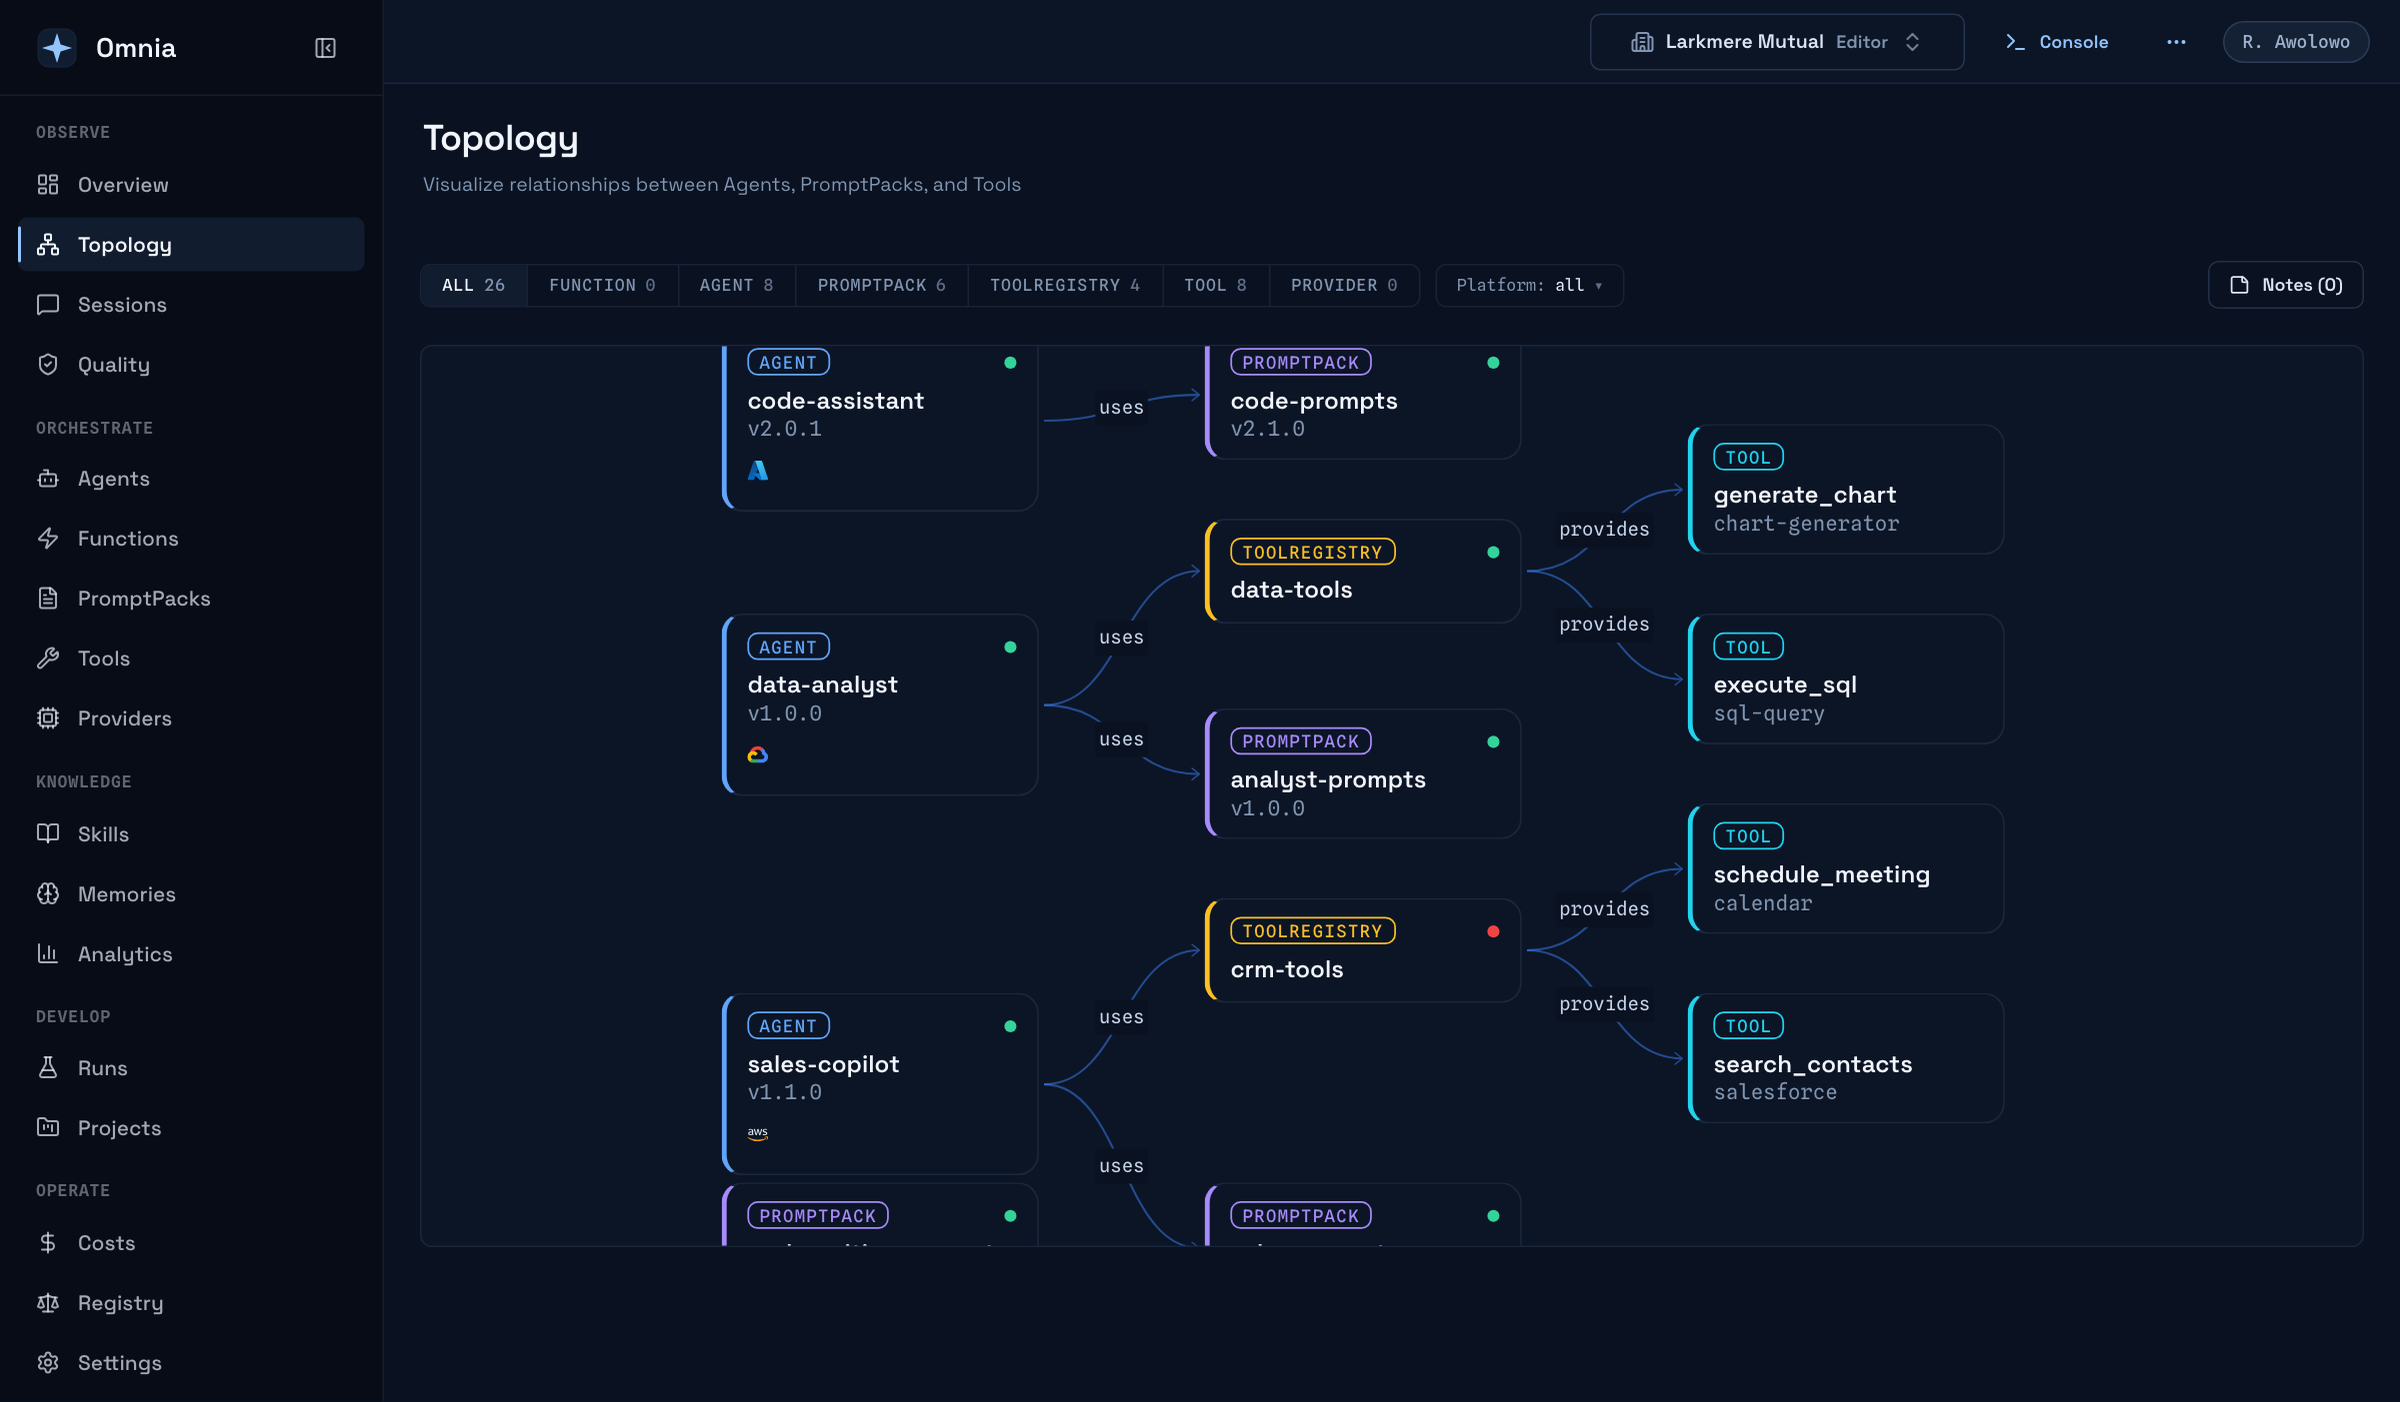
Task: Open Providers section
Action: (191, 718)
